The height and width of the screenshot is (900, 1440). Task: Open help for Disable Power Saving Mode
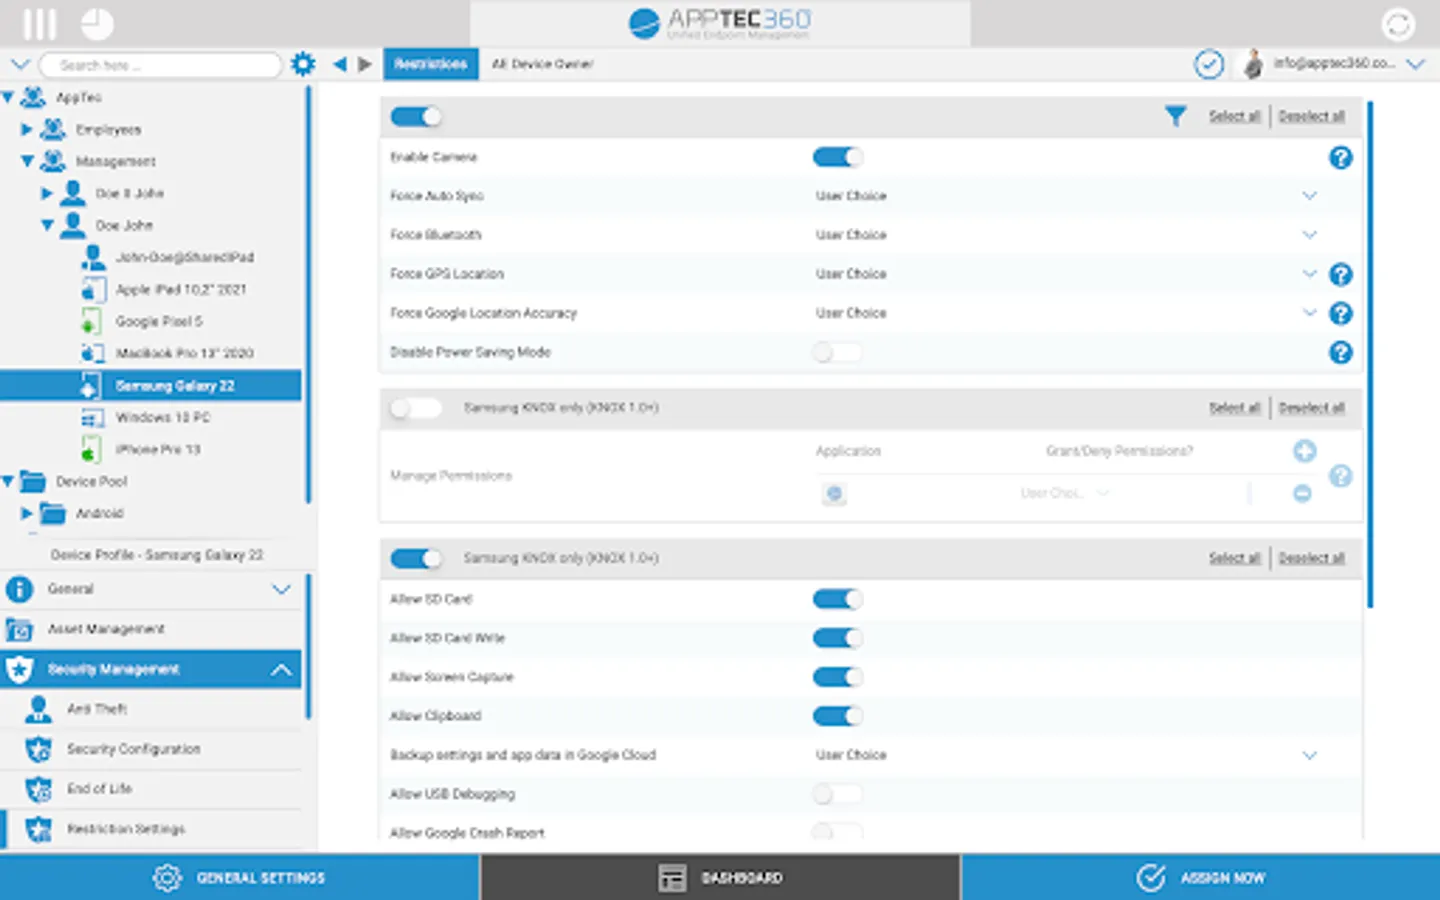click(1340, 352)
